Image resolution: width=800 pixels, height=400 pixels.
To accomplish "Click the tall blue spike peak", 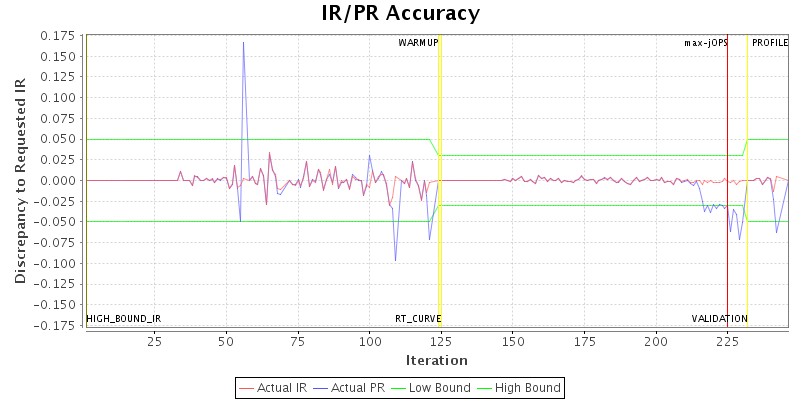I will click(243, 43).
